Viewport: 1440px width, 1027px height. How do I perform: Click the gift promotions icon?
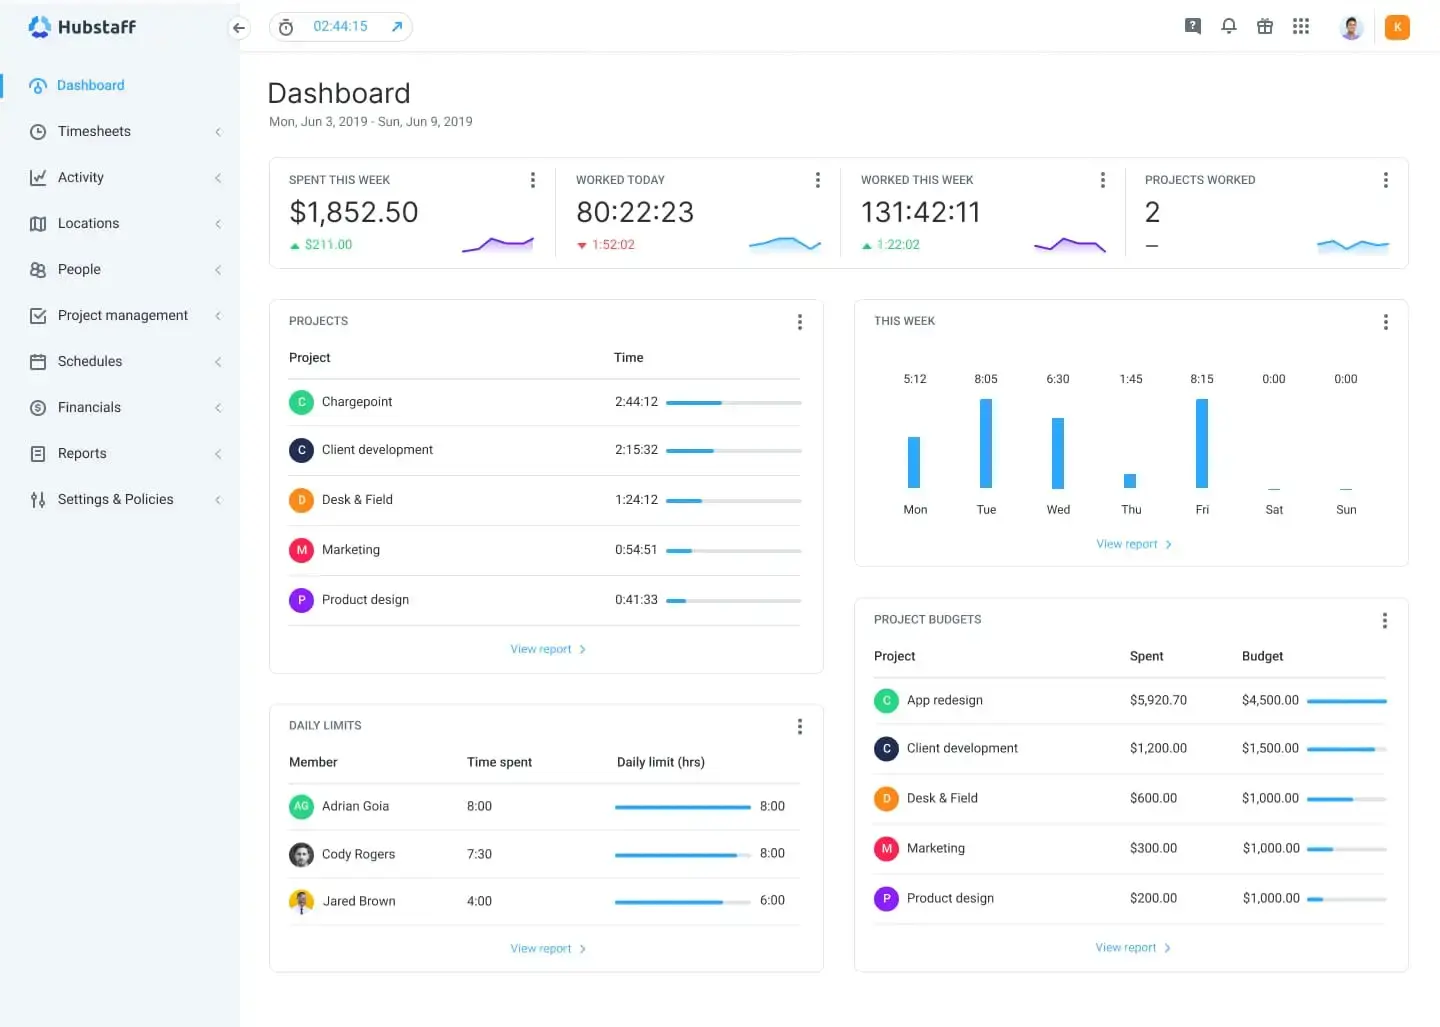[x=1264, y=26]
